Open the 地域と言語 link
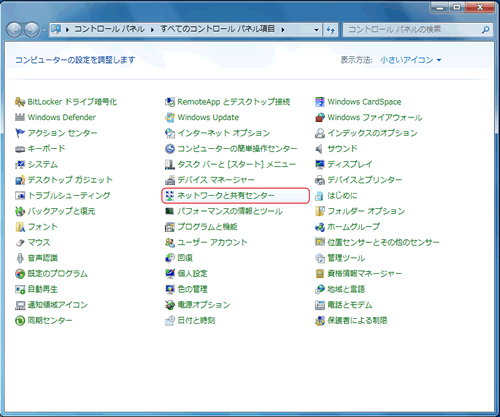The image size is (500, 417). click(x=346, y=289)
